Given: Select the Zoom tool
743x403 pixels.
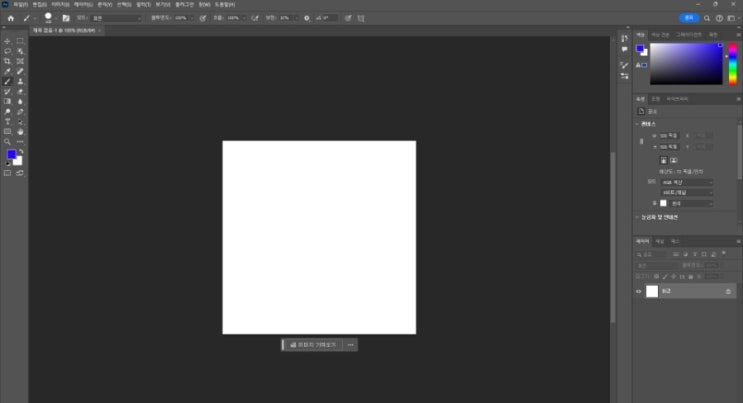Looking at the screenshot, I should point(7,142).
